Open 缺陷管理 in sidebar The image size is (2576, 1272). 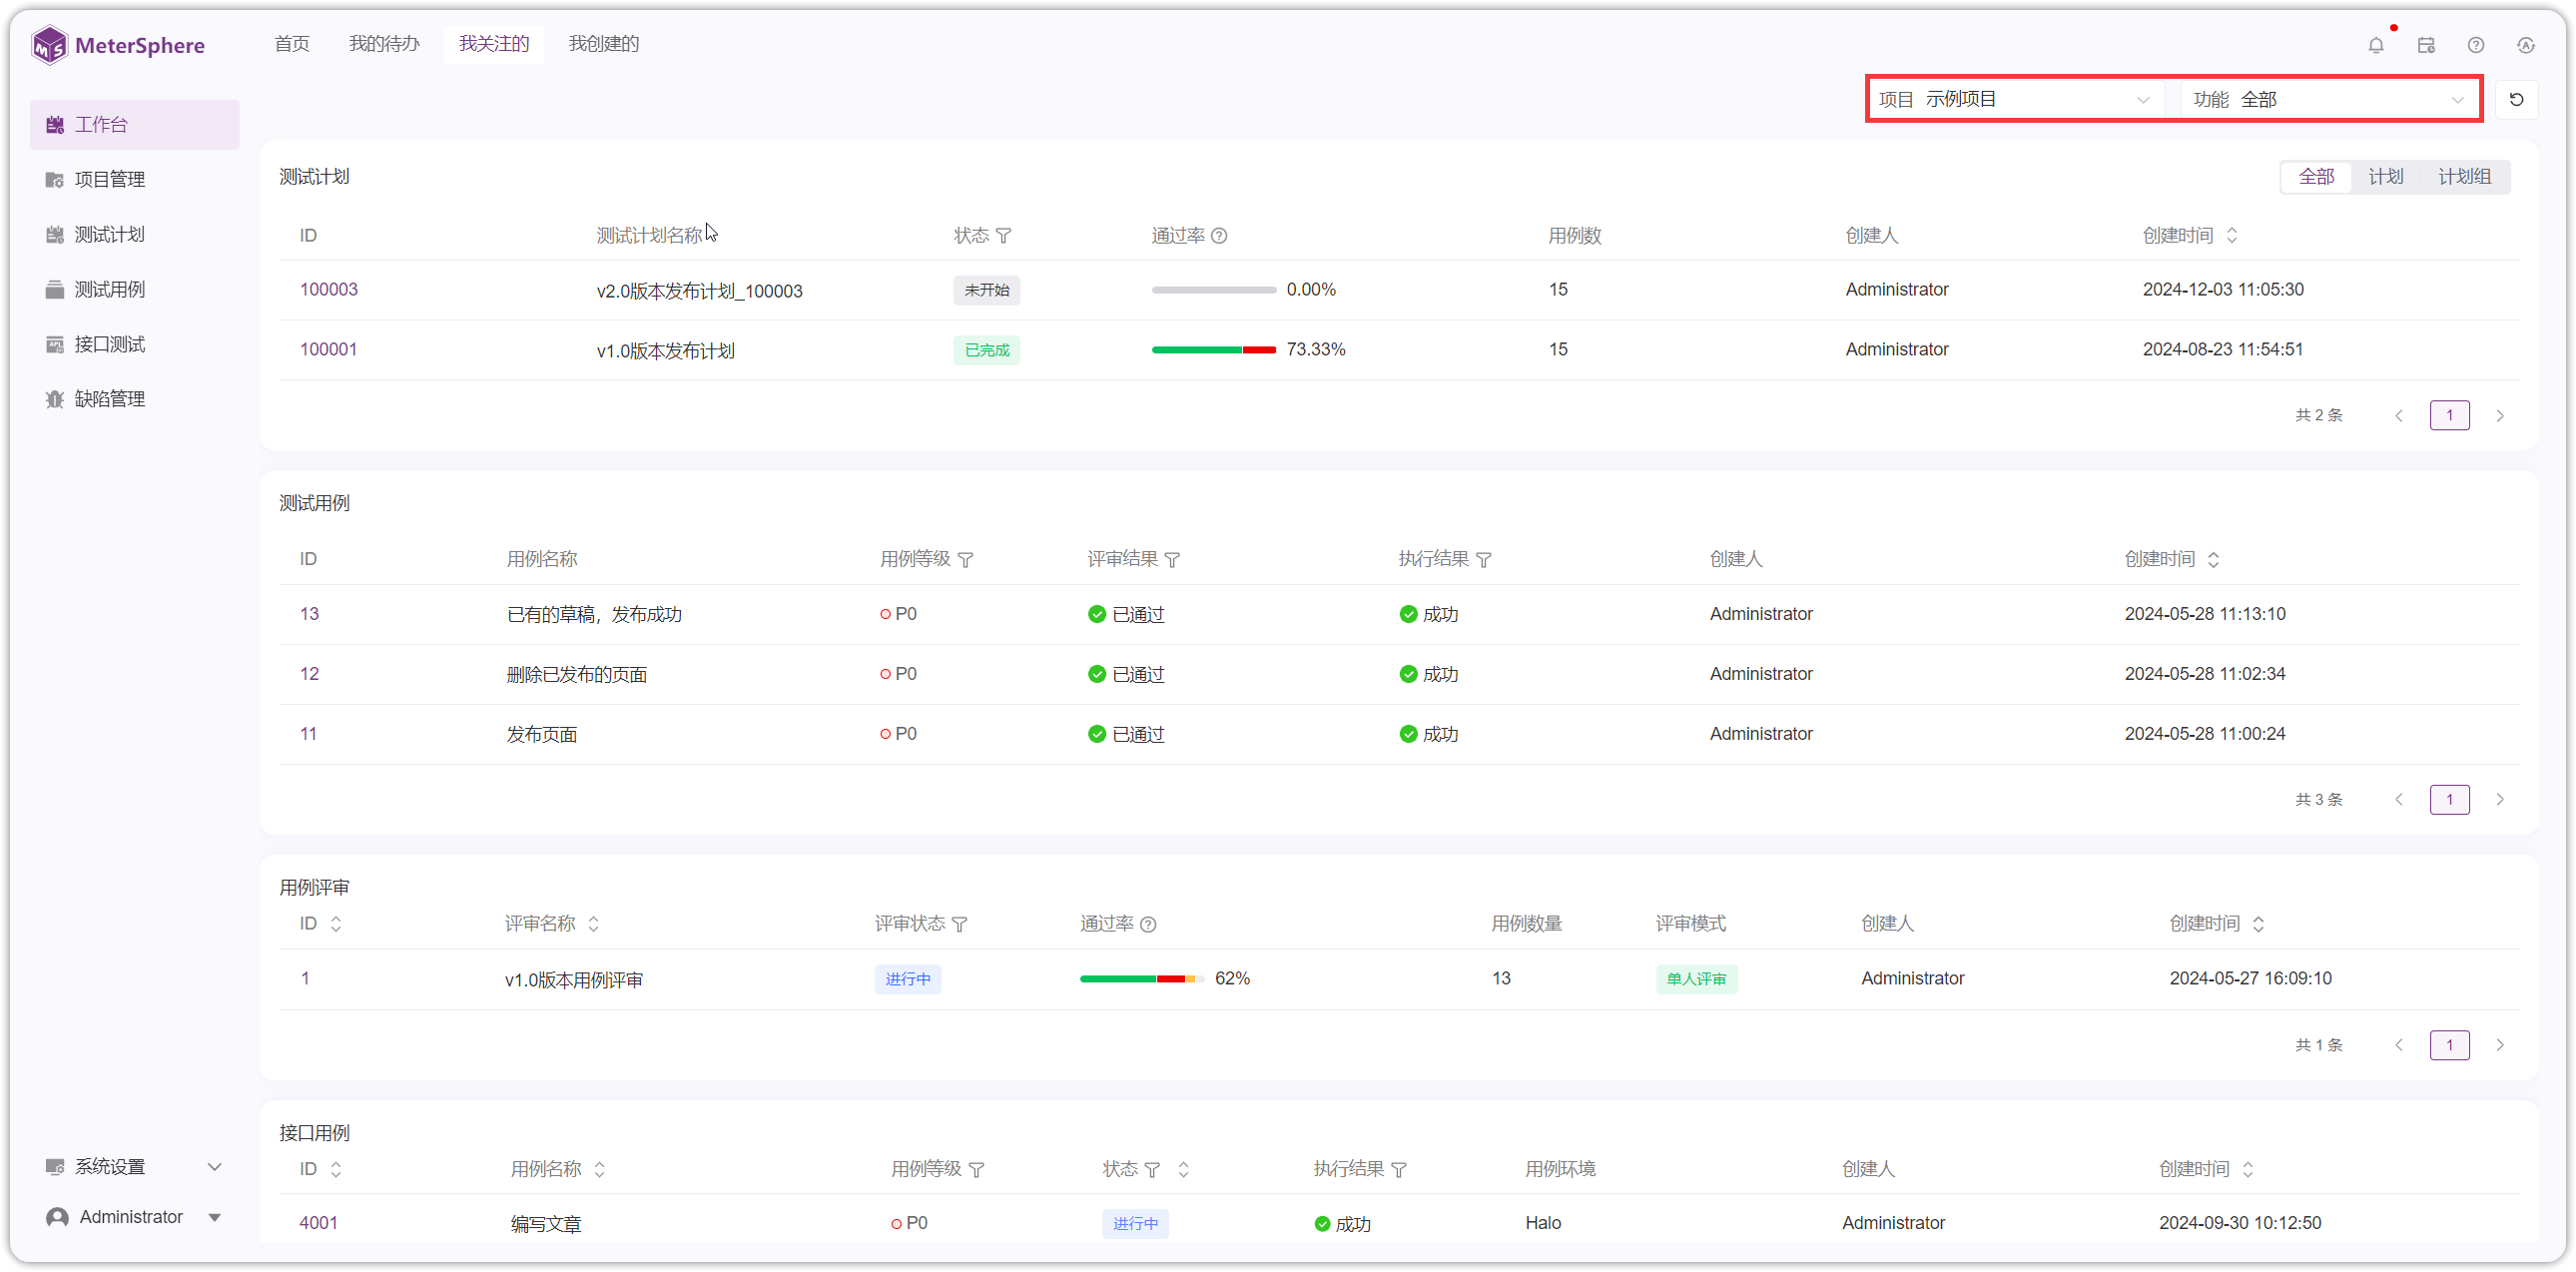pos(134,399)
